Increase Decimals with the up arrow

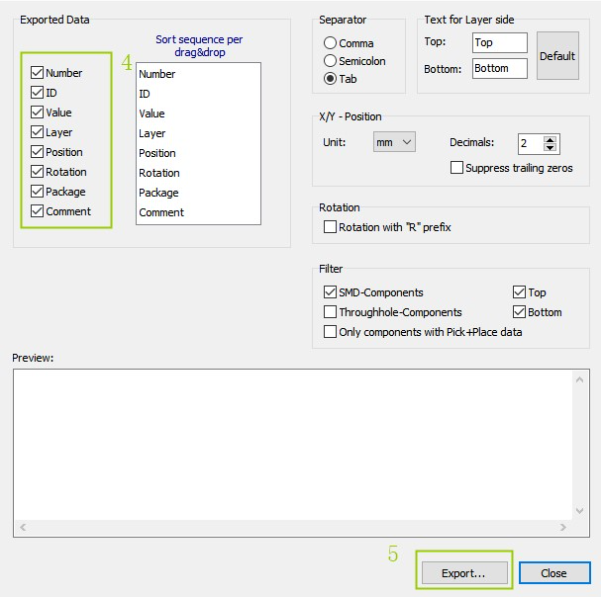tap(551, 139)
